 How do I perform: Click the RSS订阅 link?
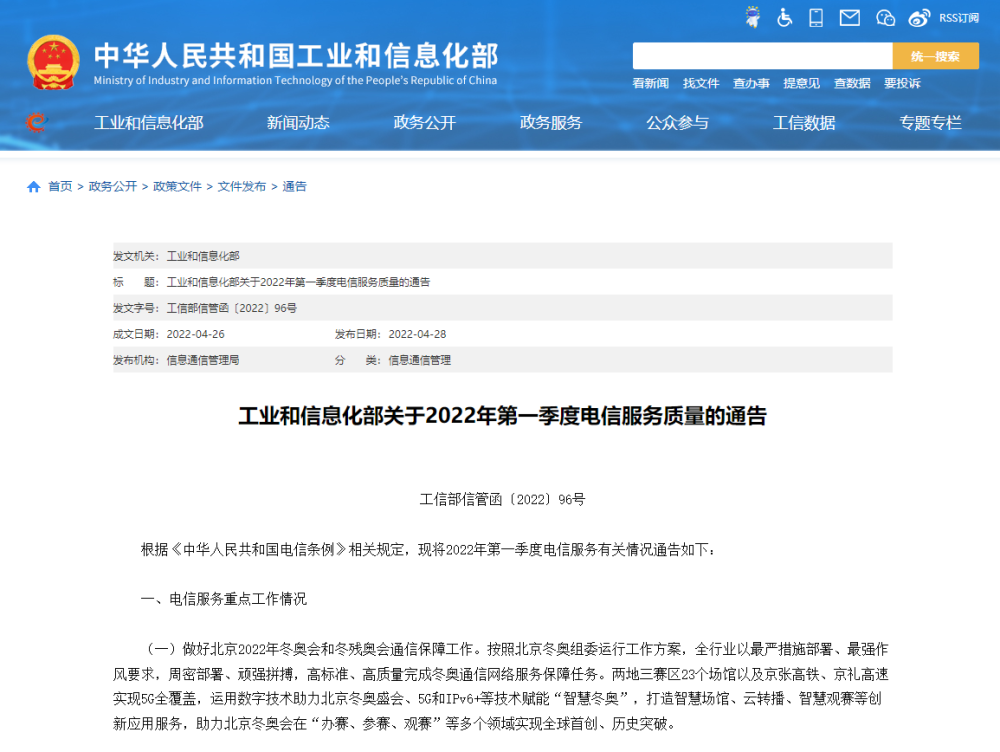pos(961,17)
